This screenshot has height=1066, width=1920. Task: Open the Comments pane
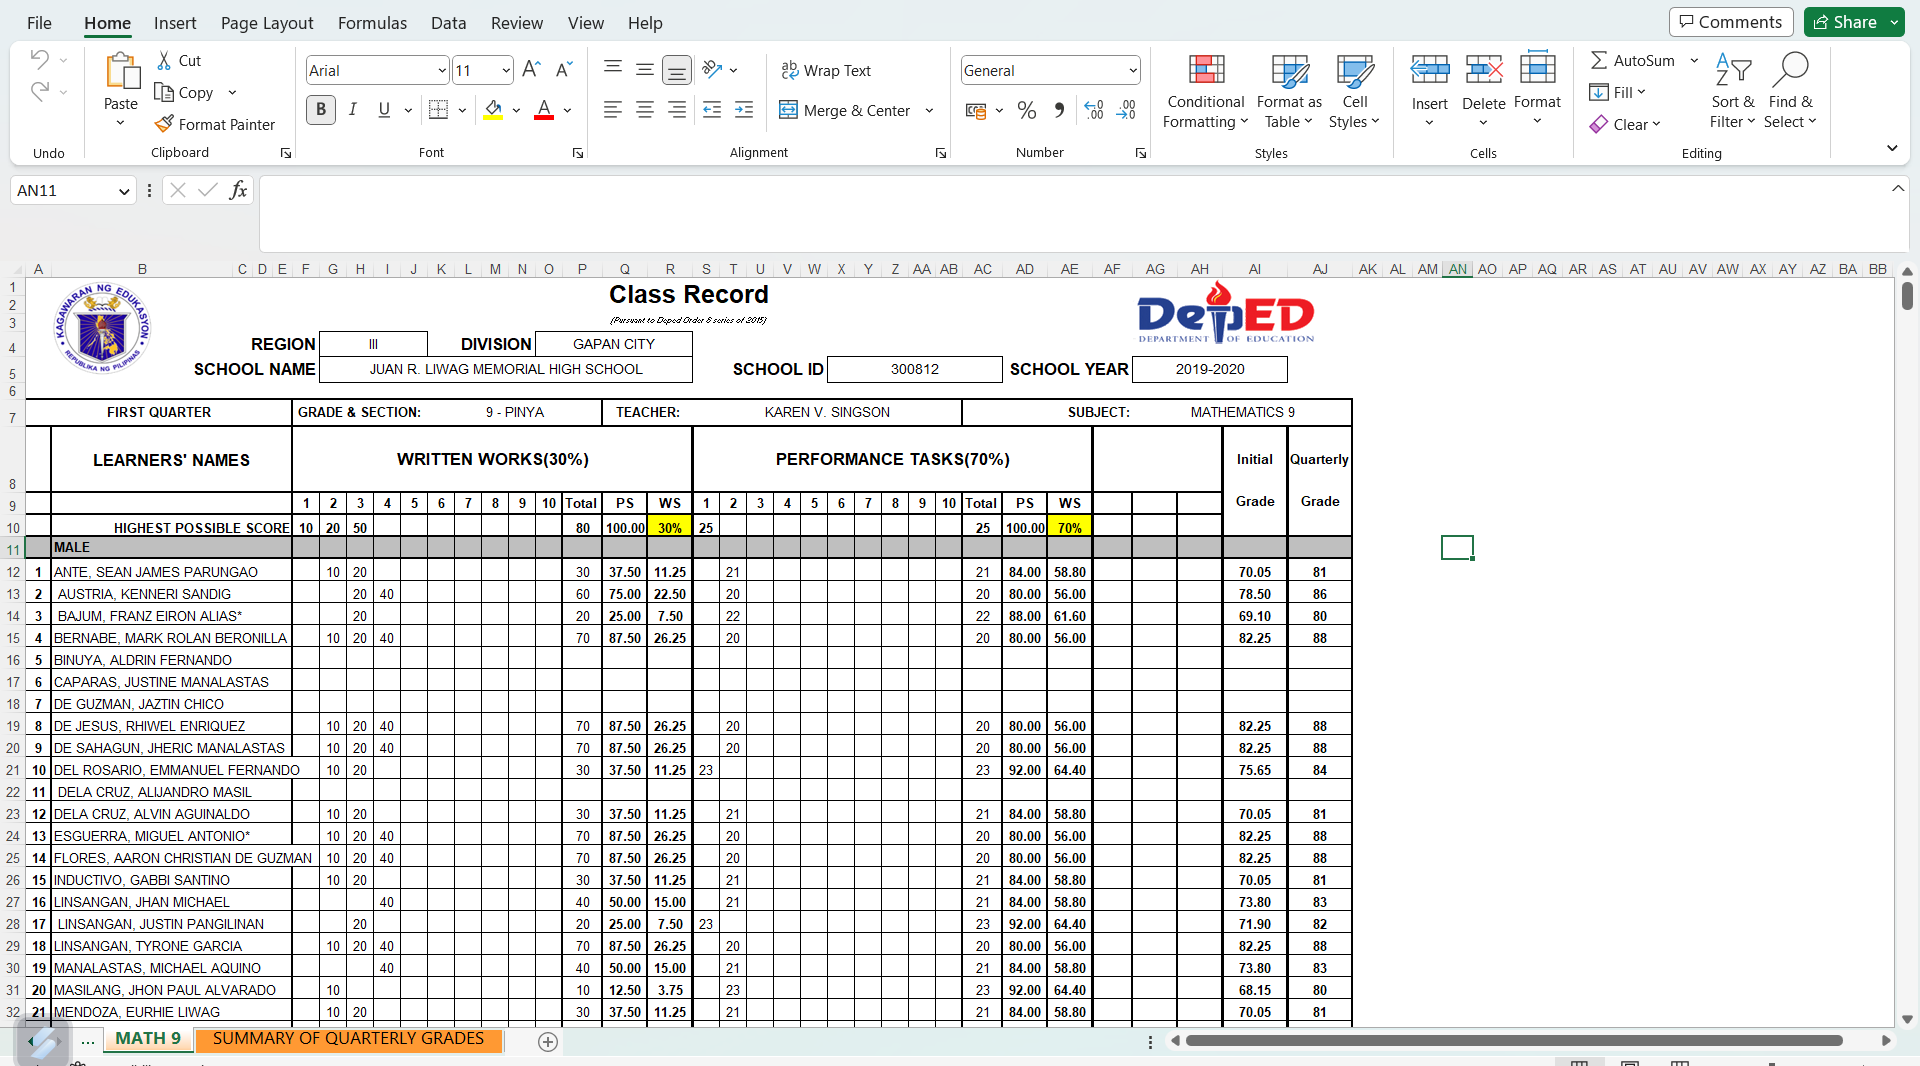pyautogui.click(x=1731, y=22)
